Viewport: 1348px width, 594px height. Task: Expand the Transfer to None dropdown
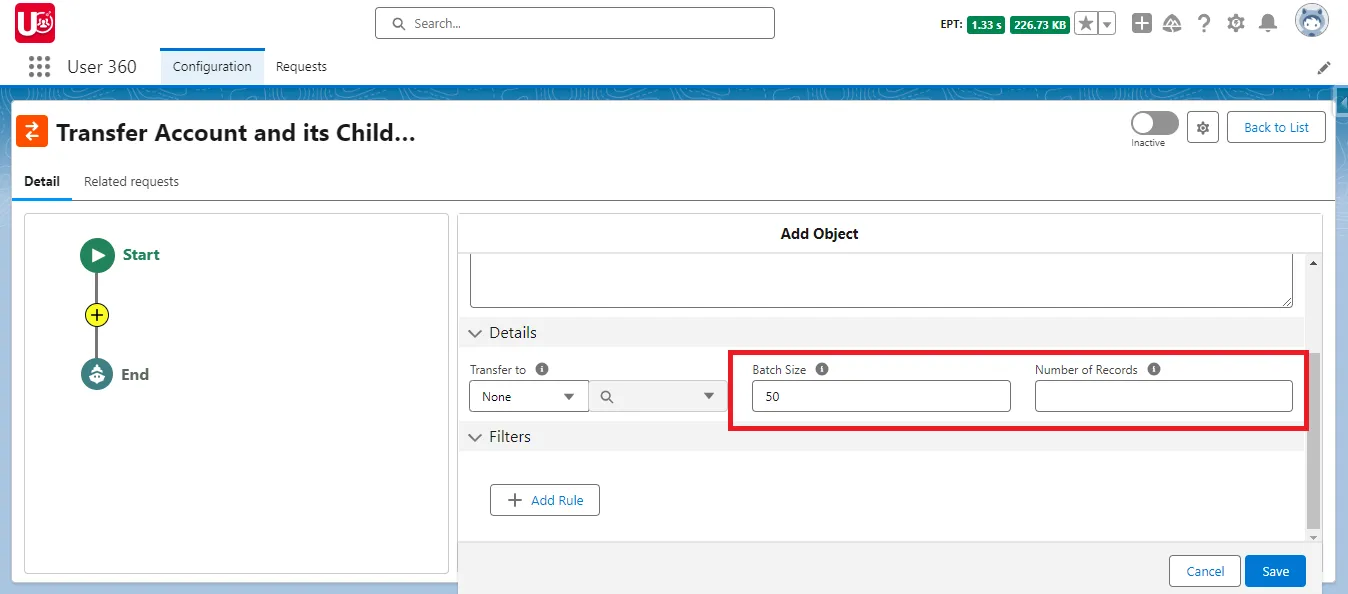coord(528,396)
